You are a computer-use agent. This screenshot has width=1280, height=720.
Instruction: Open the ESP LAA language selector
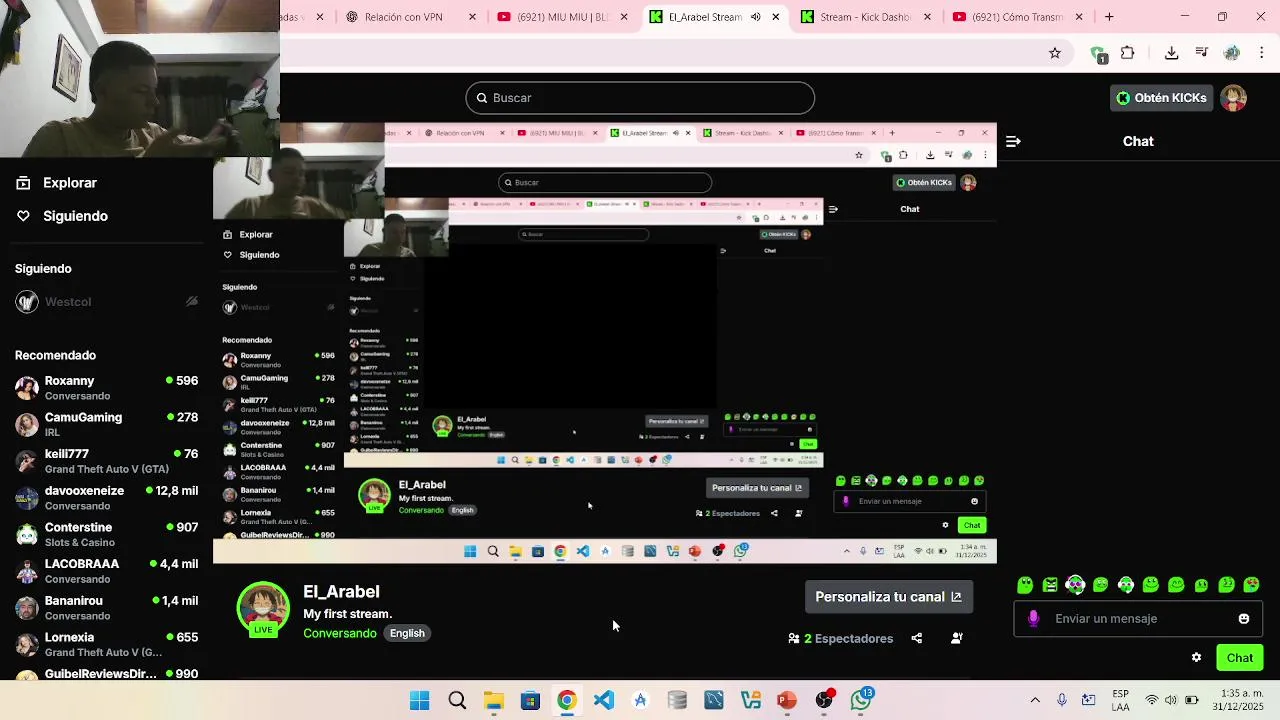pyautogui.click(x=1120, y=700)
